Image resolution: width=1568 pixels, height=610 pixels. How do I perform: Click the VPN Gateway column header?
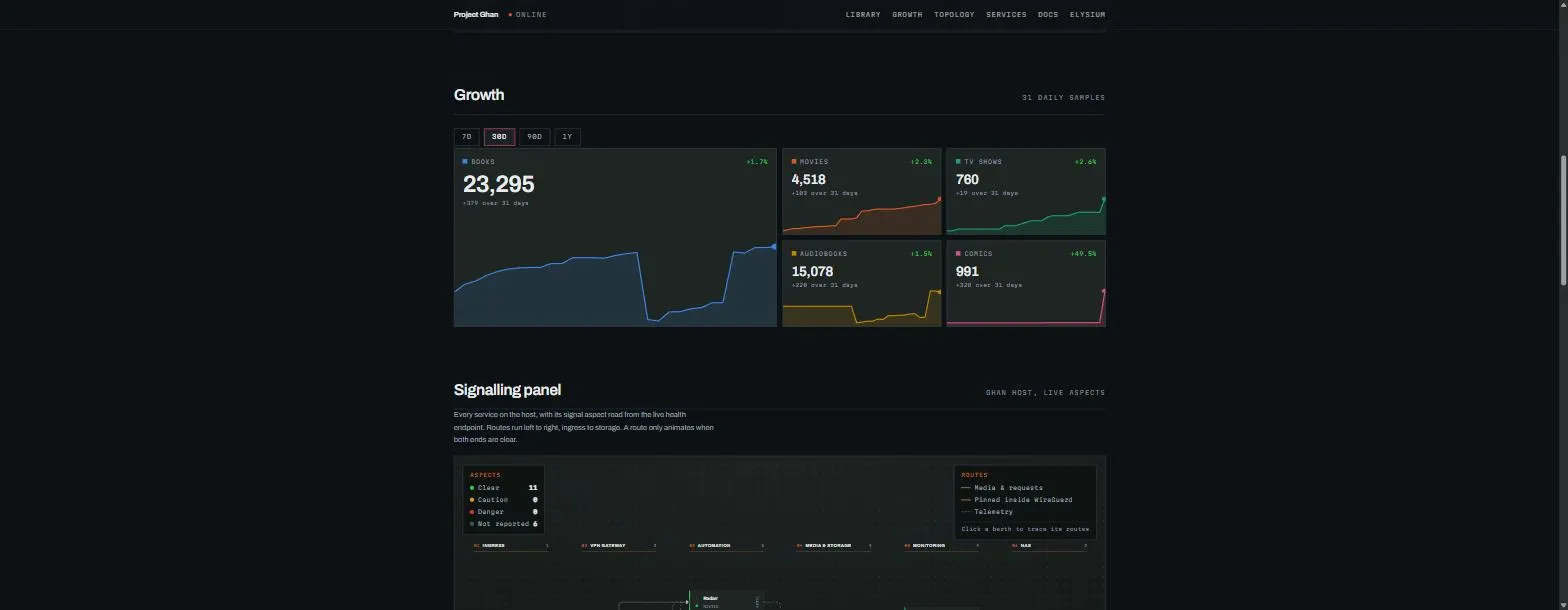618,546
